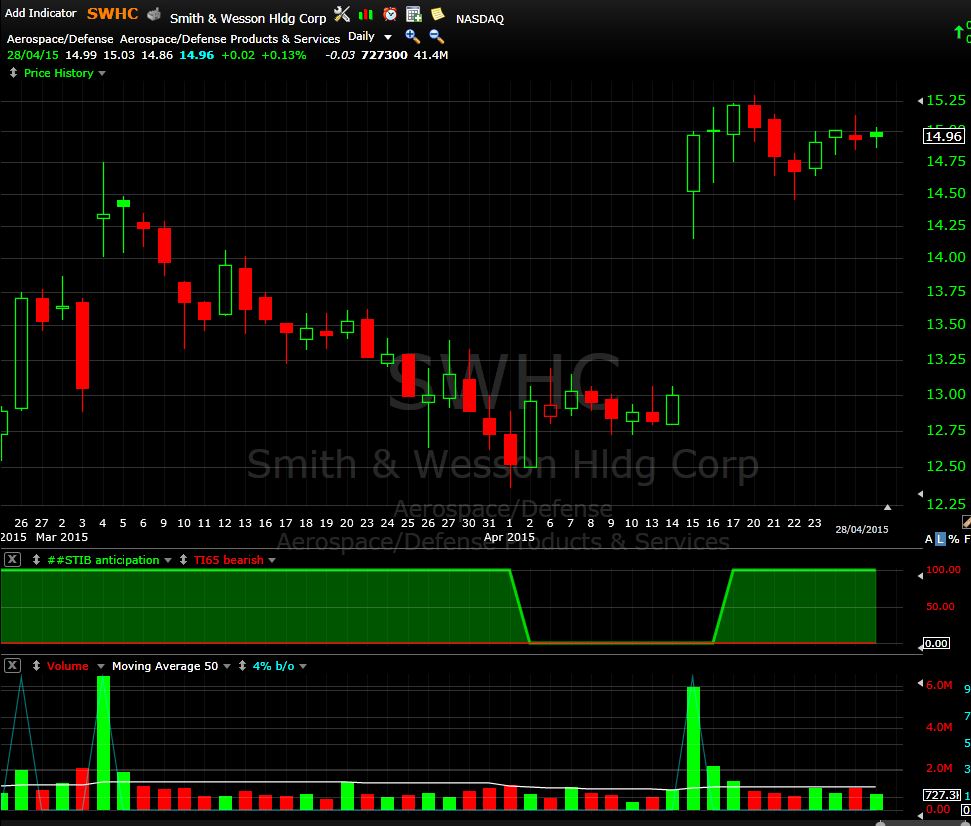The width and height of the screenshot is (971, 826).
Task: Close the STIB anticipation indicator pane
Action: (12, 560)
